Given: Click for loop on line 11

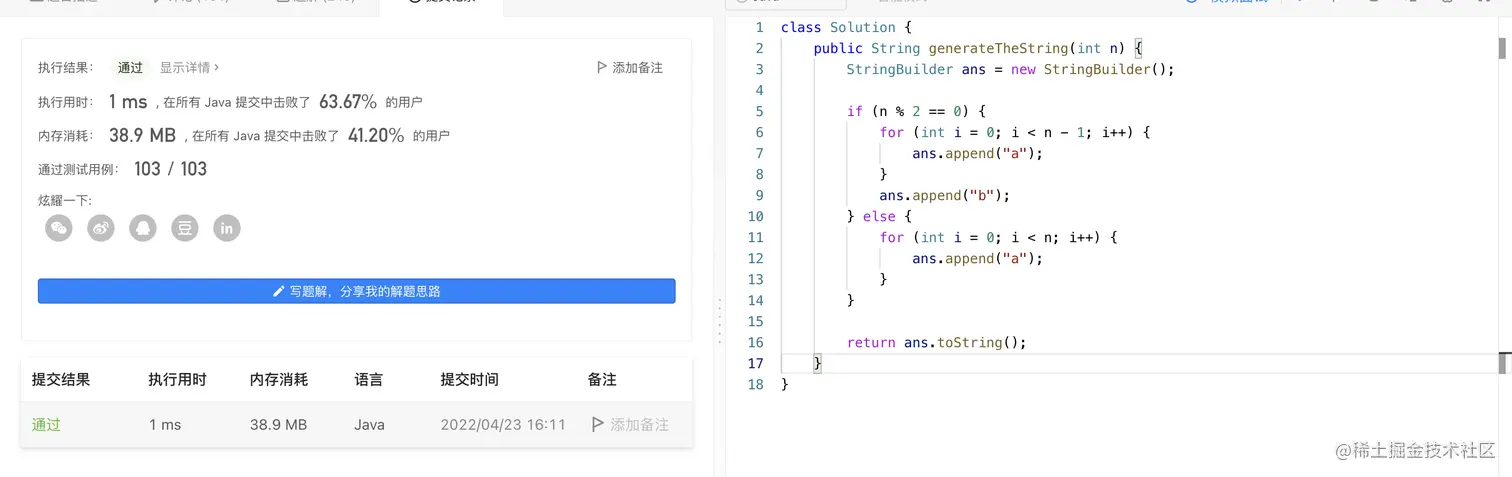Looking at the screenshot, I should pyautogui.click(x=998, y=237).
